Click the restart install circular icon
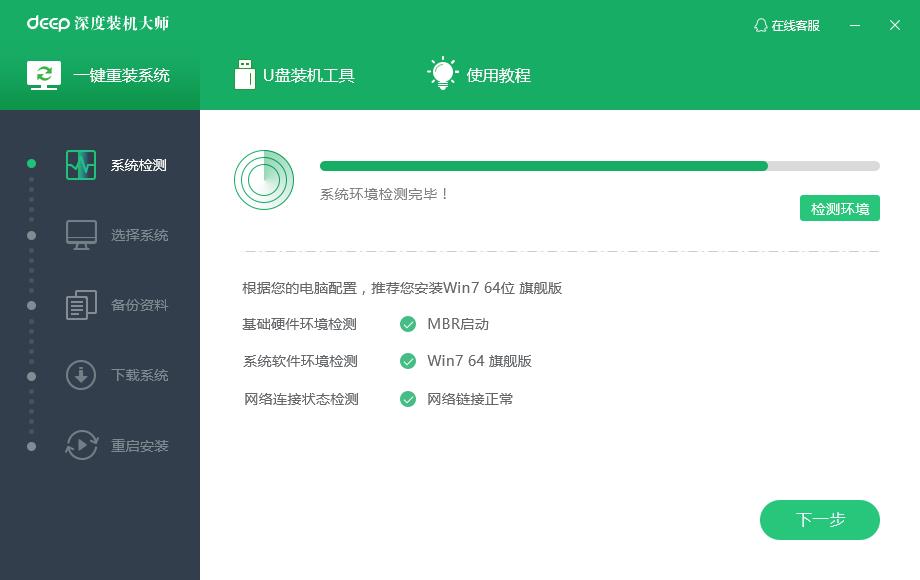 81,445
